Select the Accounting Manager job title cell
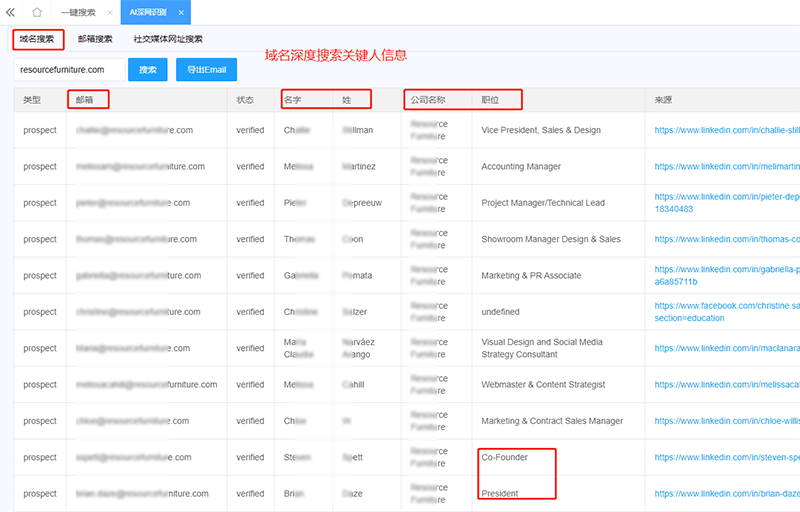800x512 pixels. [x=521, y=167]
